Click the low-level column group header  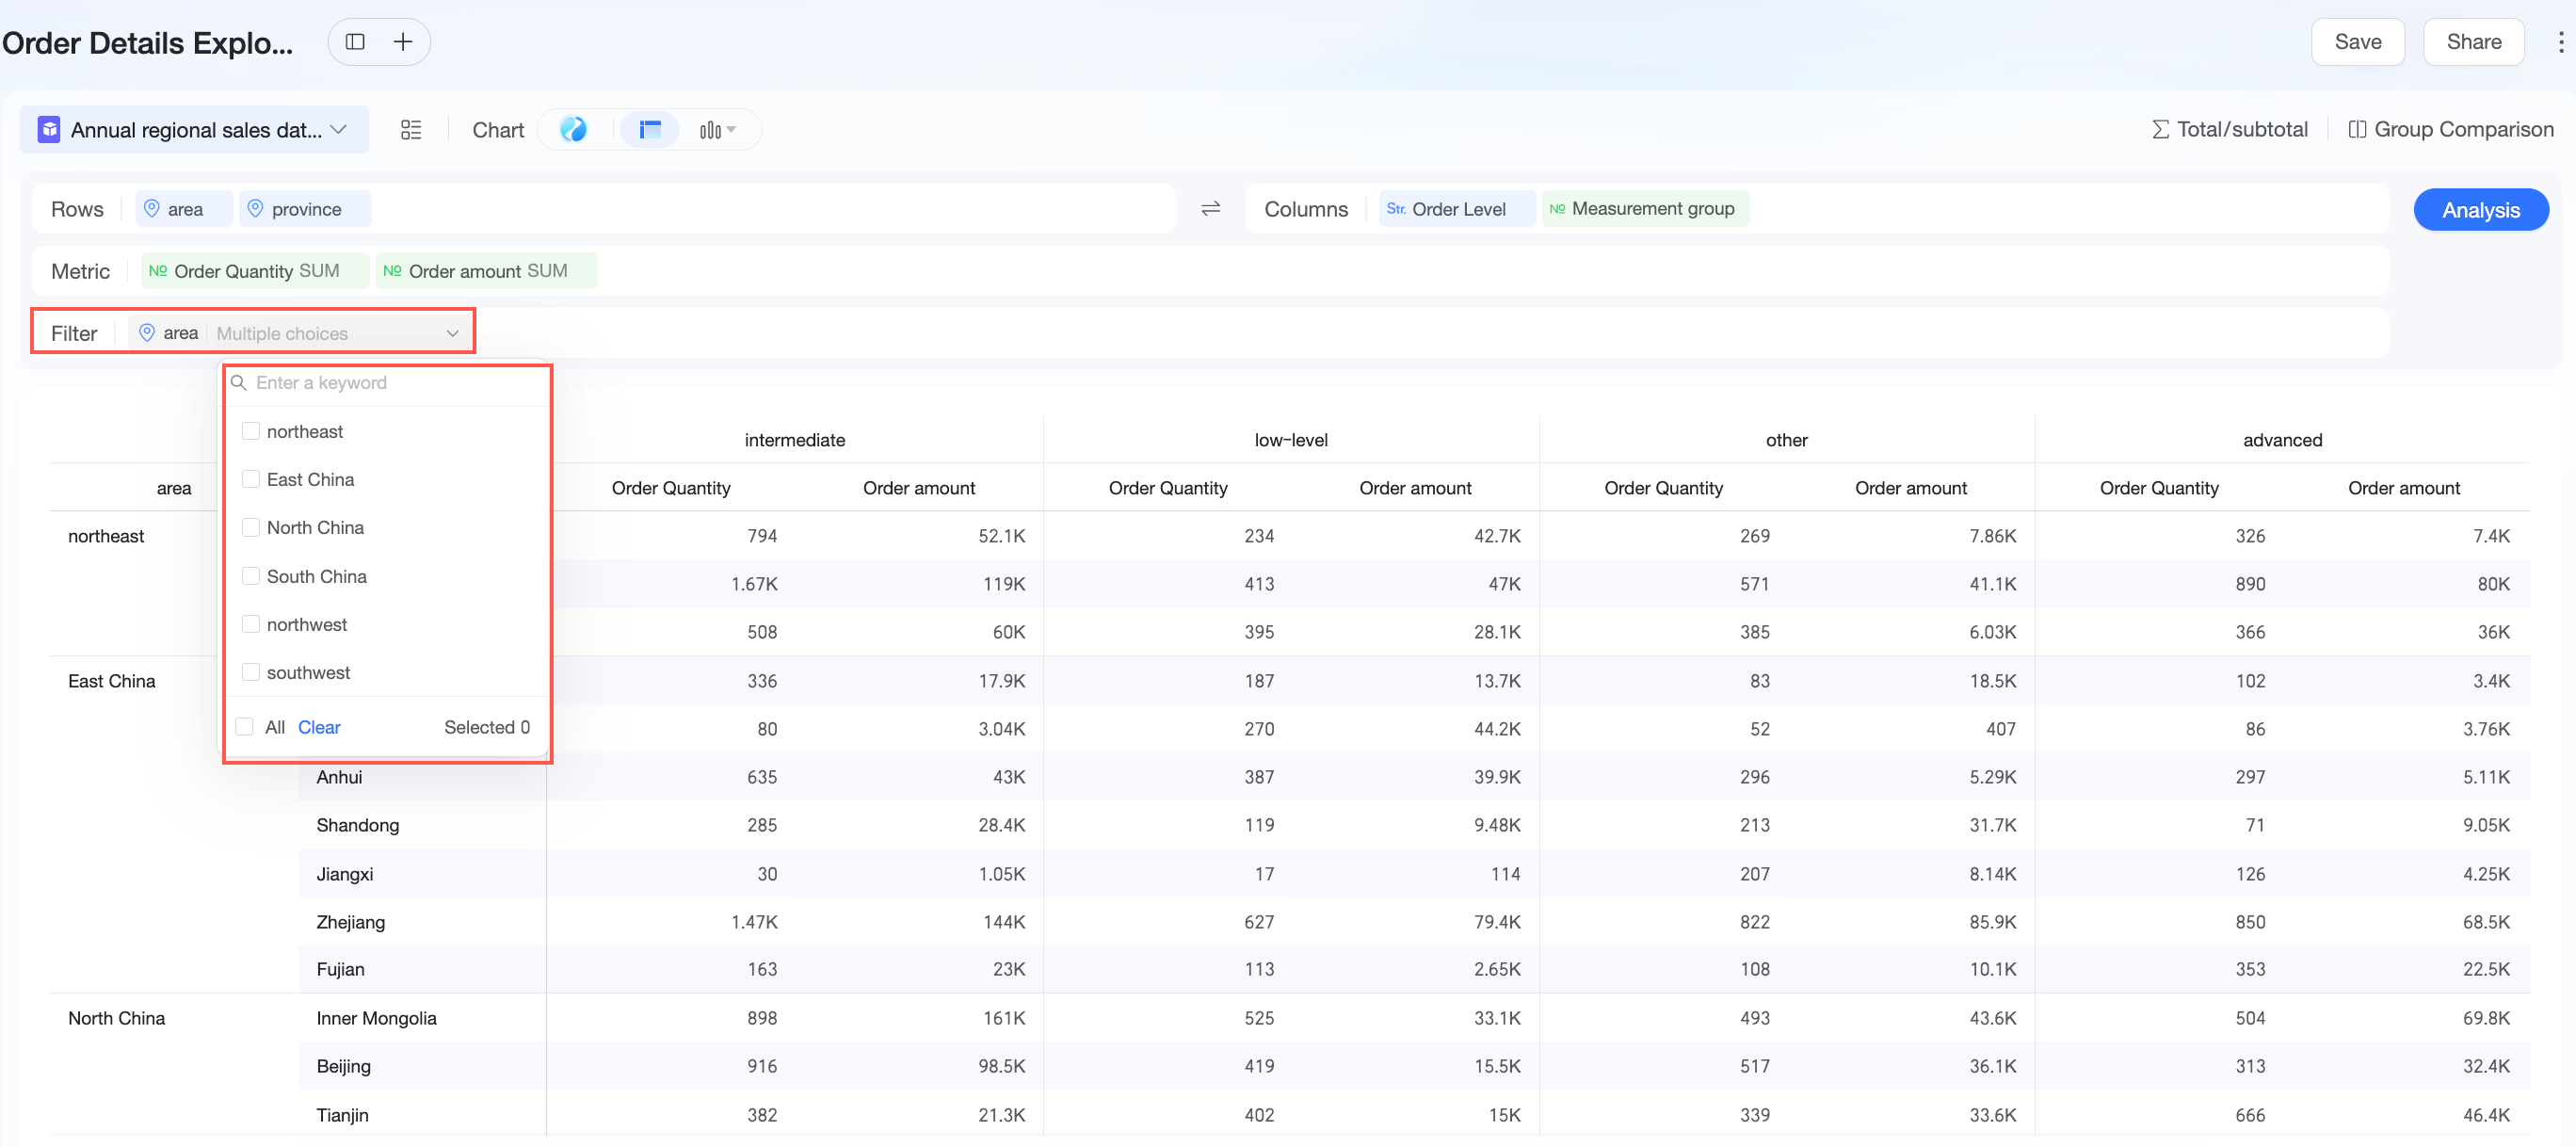coord(1291,440)
